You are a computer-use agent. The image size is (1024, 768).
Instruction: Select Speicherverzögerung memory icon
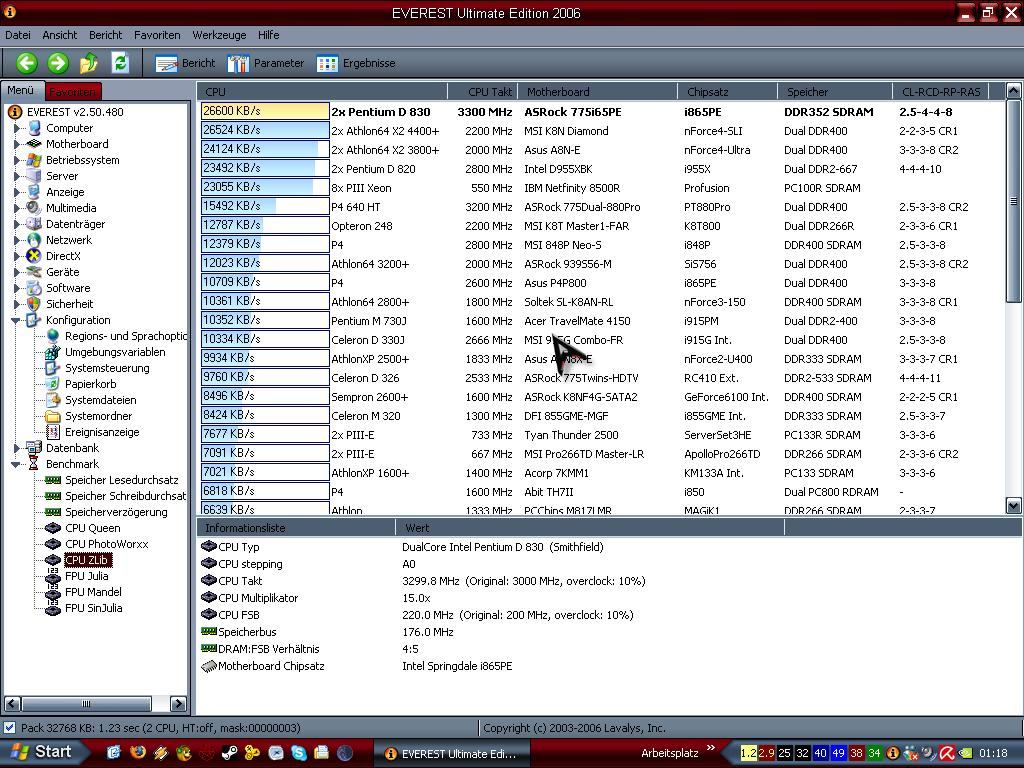tap(53, 512)
